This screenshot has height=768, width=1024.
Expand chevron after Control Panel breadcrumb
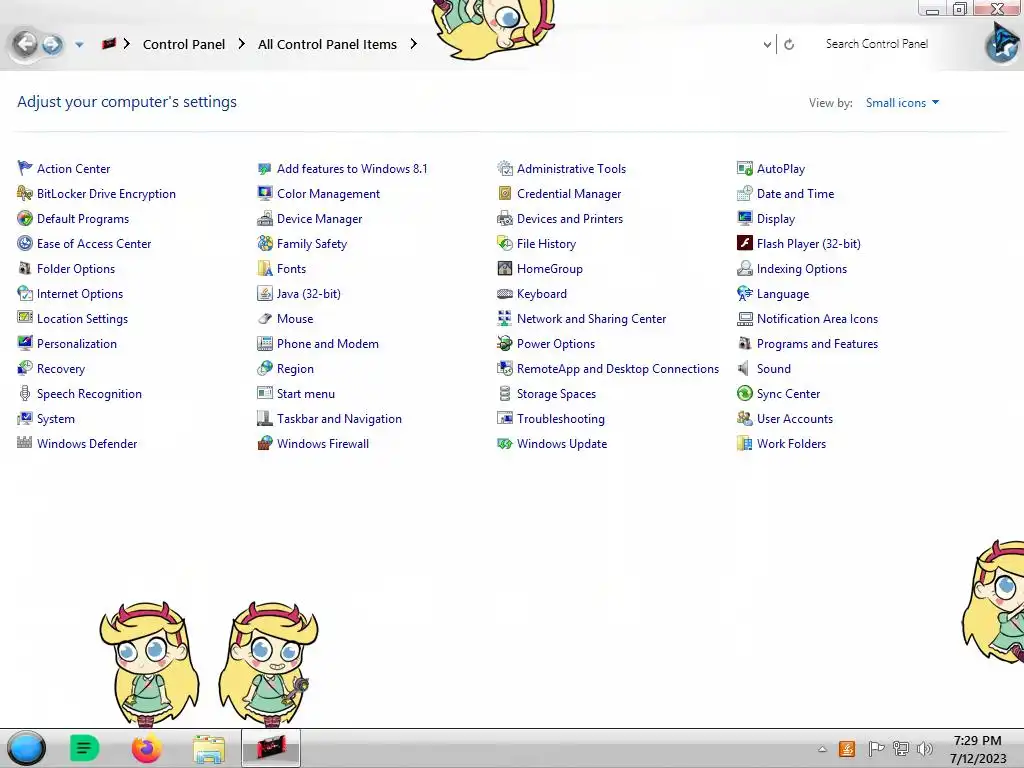pyautogui.click(x=242, y=44)
